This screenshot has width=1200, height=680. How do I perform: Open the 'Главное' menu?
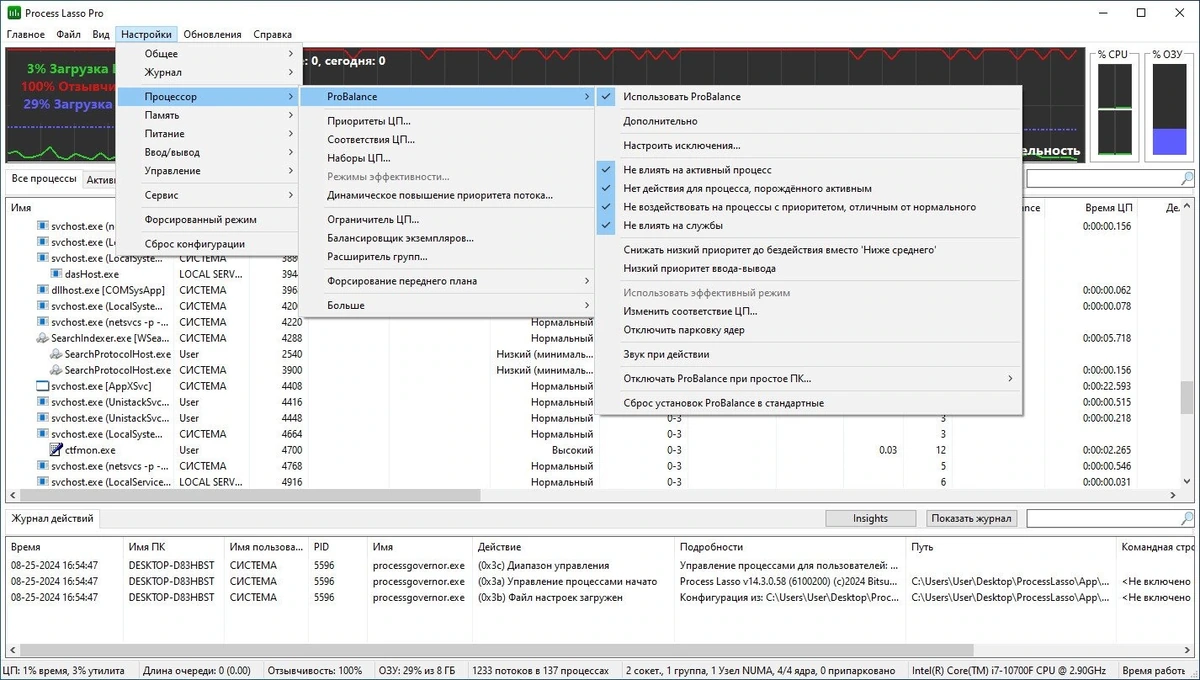26,34
